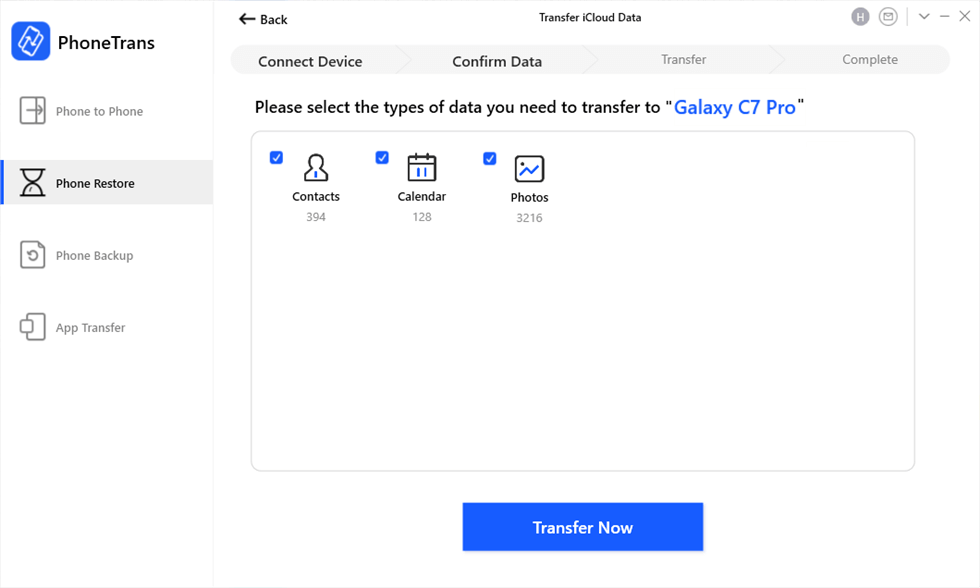Click the Galaxy C7 Pro device name
The height and width of the screenshot is (588, 980).
[x=735, y=107]
